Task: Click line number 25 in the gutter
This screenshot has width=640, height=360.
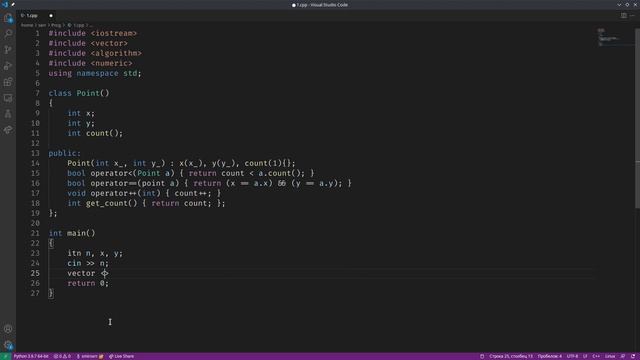Action: pyautogui.click(x=36, y=273)
